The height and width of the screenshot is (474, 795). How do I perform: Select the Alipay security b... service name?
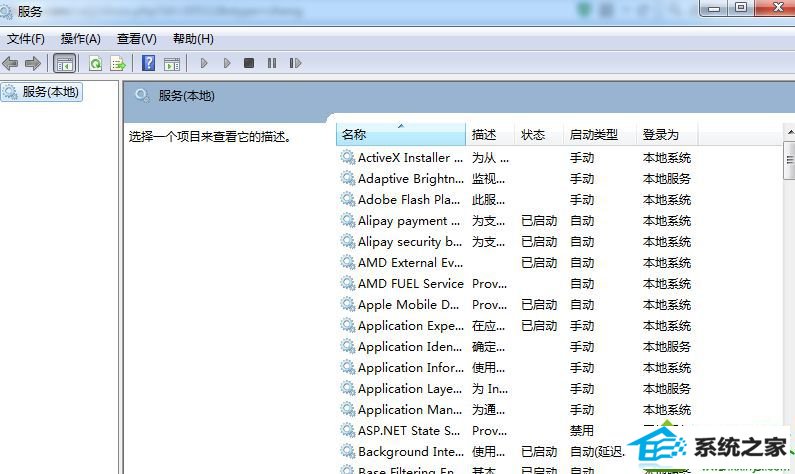point(410,242)
